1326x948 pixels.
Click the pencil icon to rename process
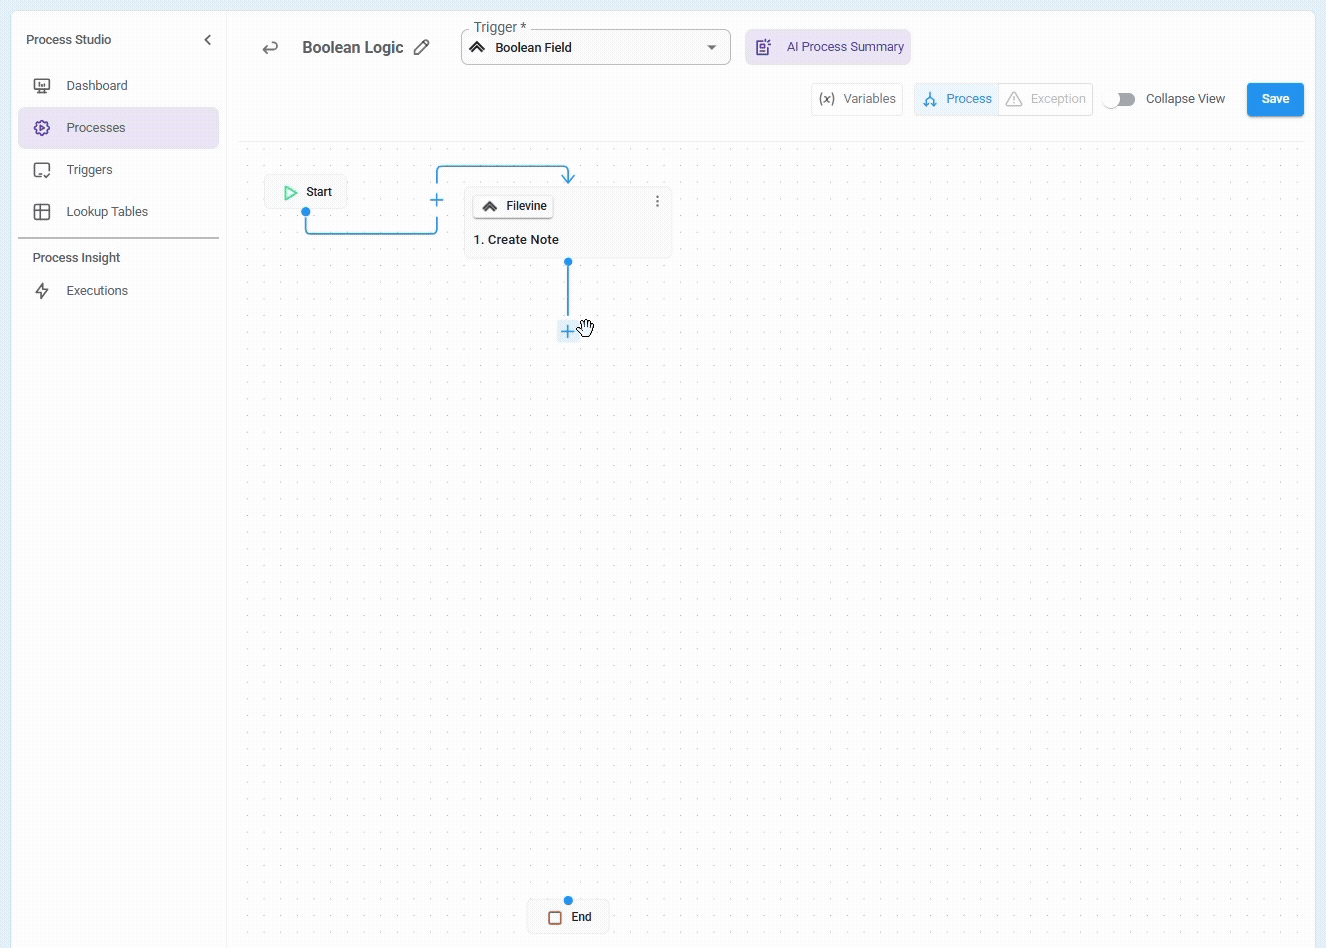[x=422, y=47]
